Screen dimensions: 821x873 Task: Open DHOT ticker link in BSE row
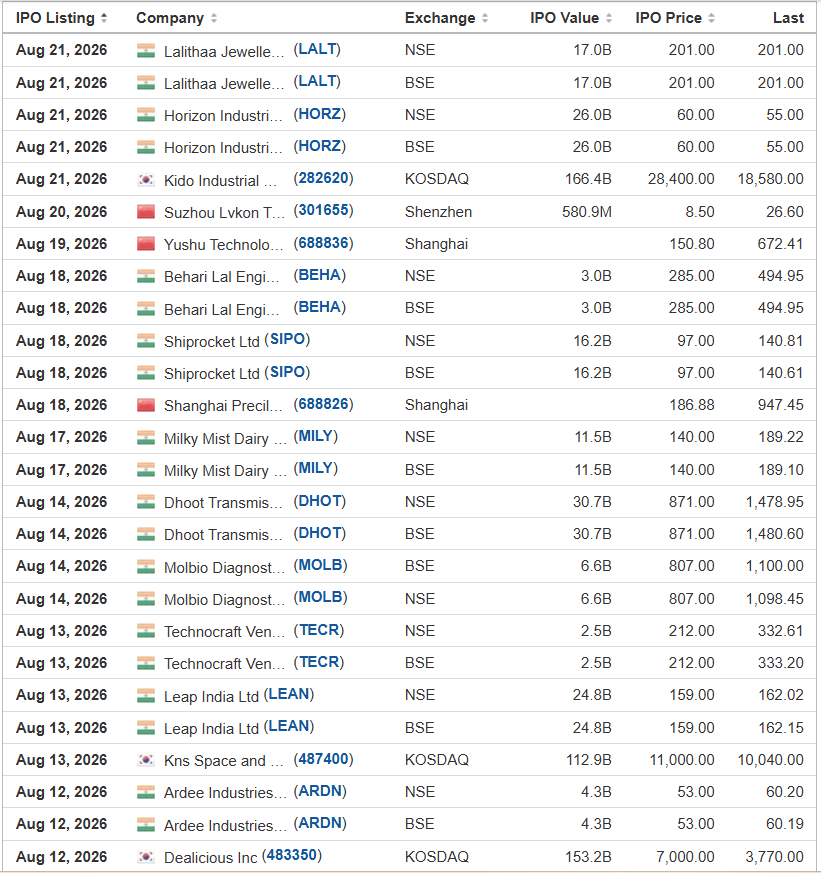(x=319, y=533)
